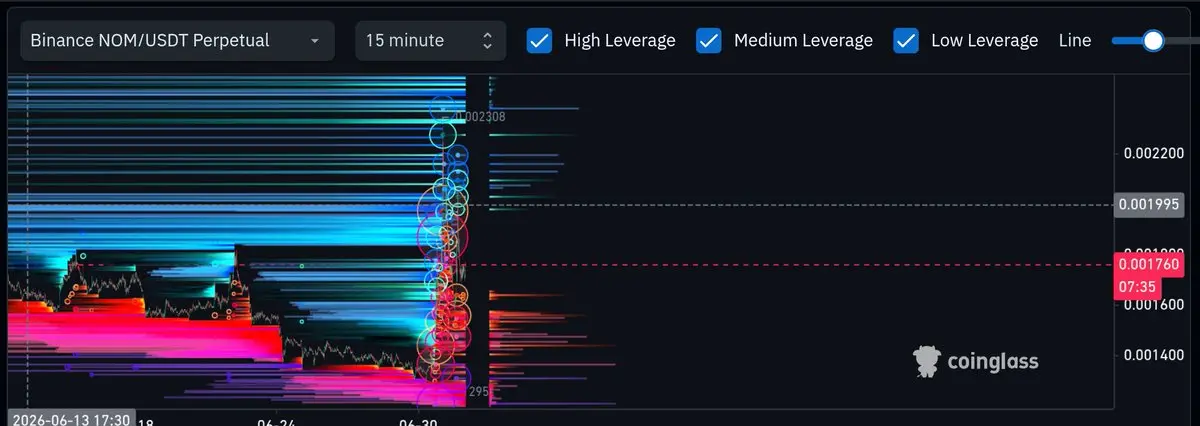Uncheck the Medium Leverage checkbox
Viewport: 1200px width, 426px height.
coord(709,41)
